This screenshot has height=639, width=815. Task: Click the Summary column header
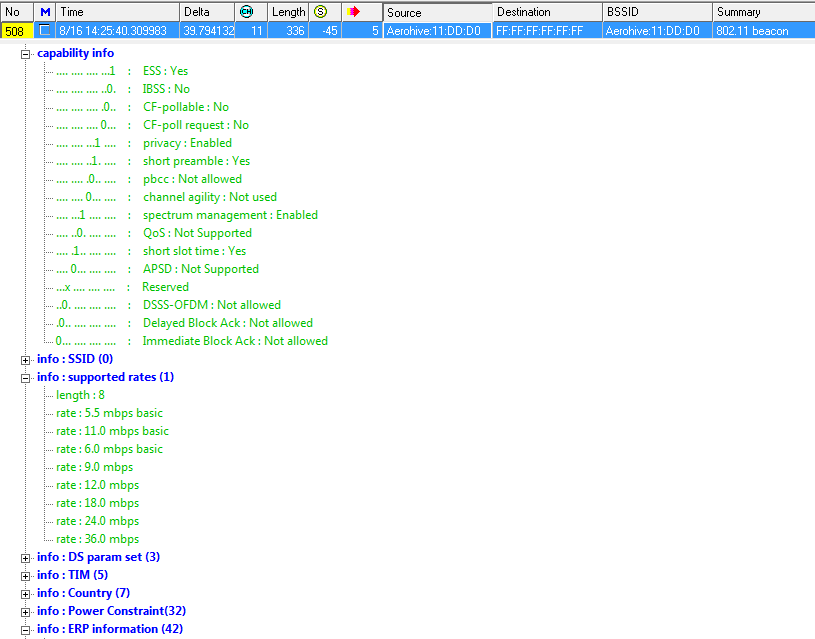(x=762, y=12)
